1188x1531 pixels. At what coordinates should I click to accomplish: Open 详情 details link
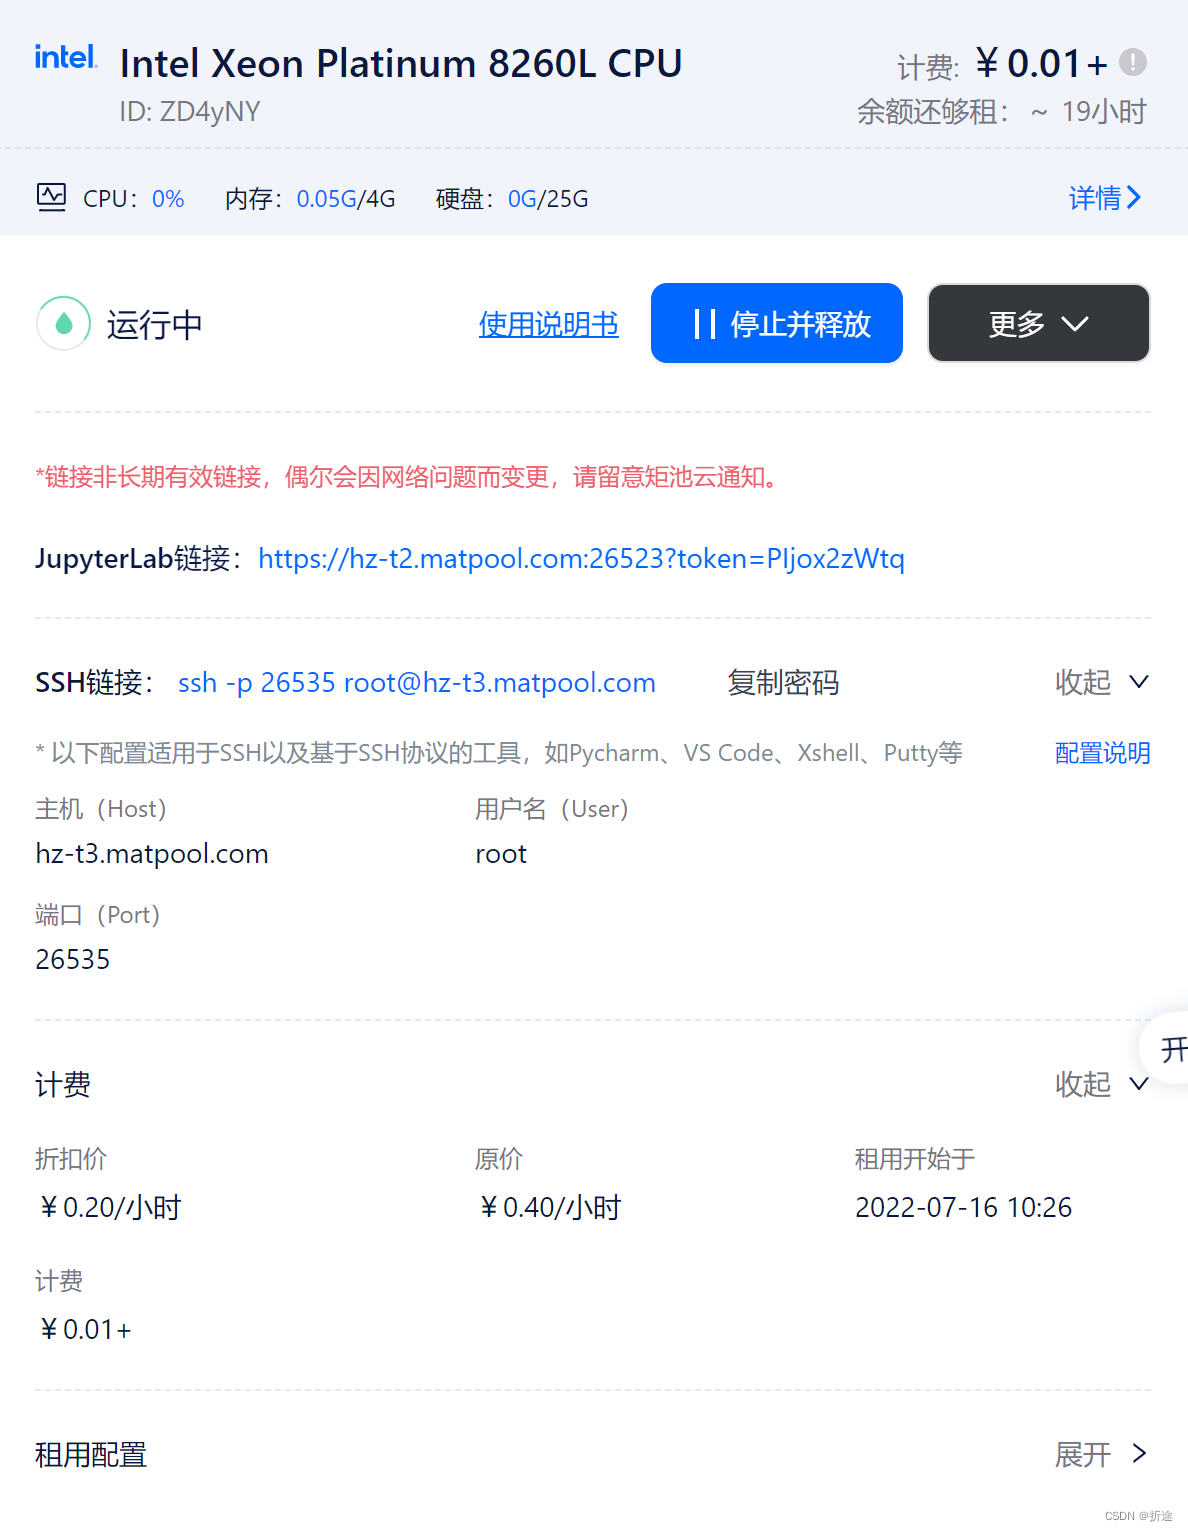[x=1104, y=198]
